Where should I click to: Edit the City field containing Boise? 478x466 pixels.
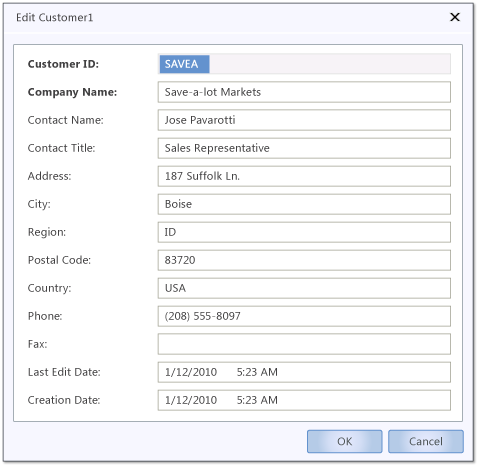[304, 204]
